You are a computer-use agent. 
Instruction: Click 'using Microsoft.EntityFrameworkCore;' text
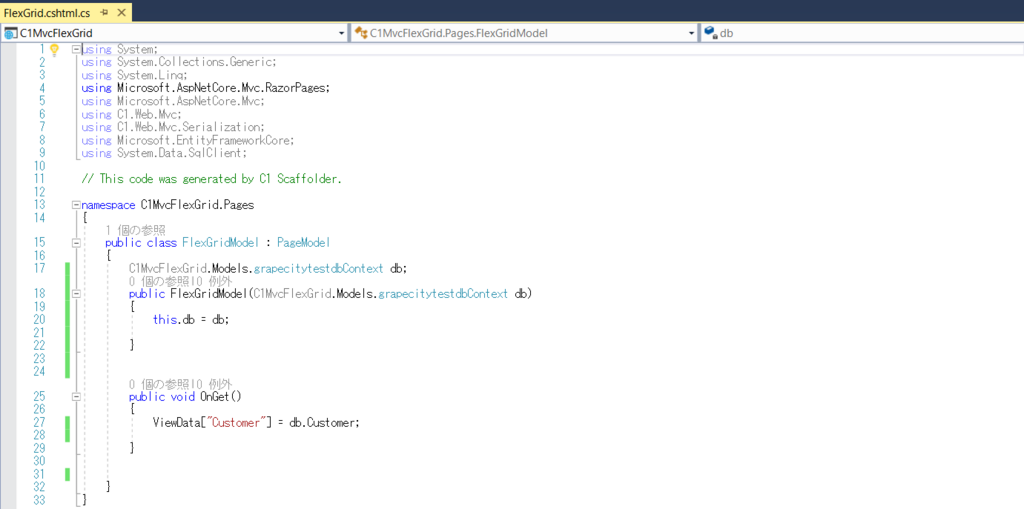189,140
